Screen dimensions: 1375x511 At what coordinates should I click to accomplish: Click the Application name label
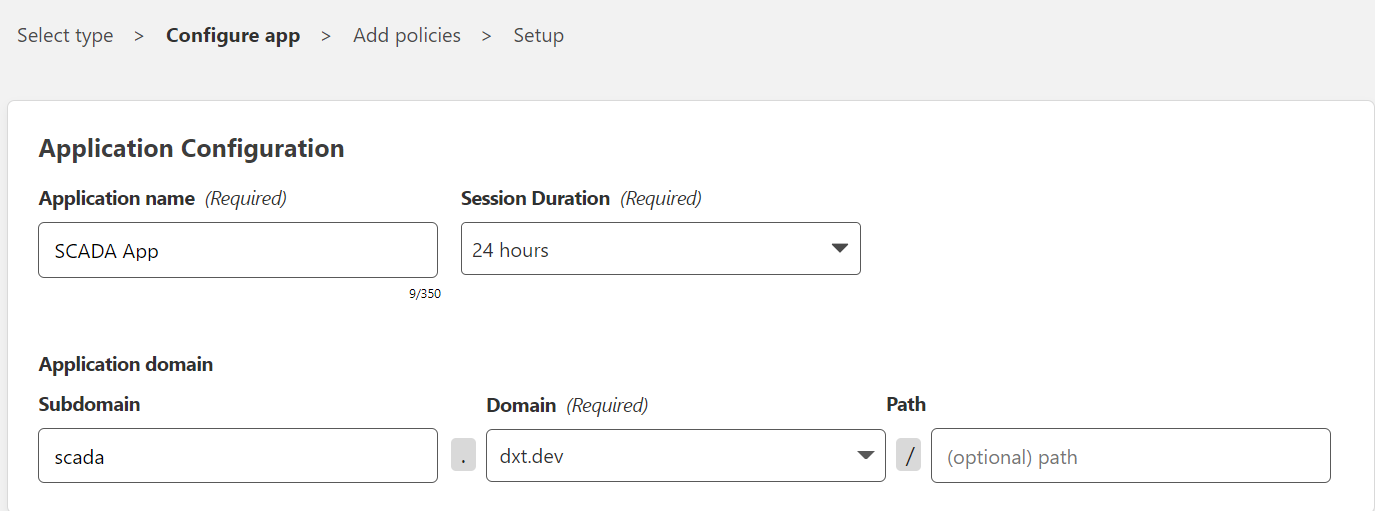coord(117,198)
